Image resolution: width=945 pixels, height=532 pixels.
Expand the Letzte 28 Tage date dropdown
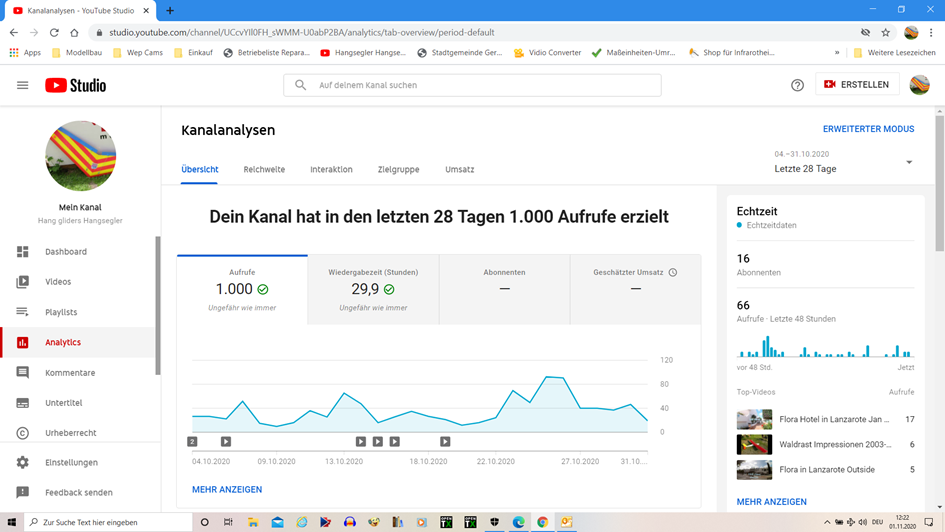click(x=908, y=163)
